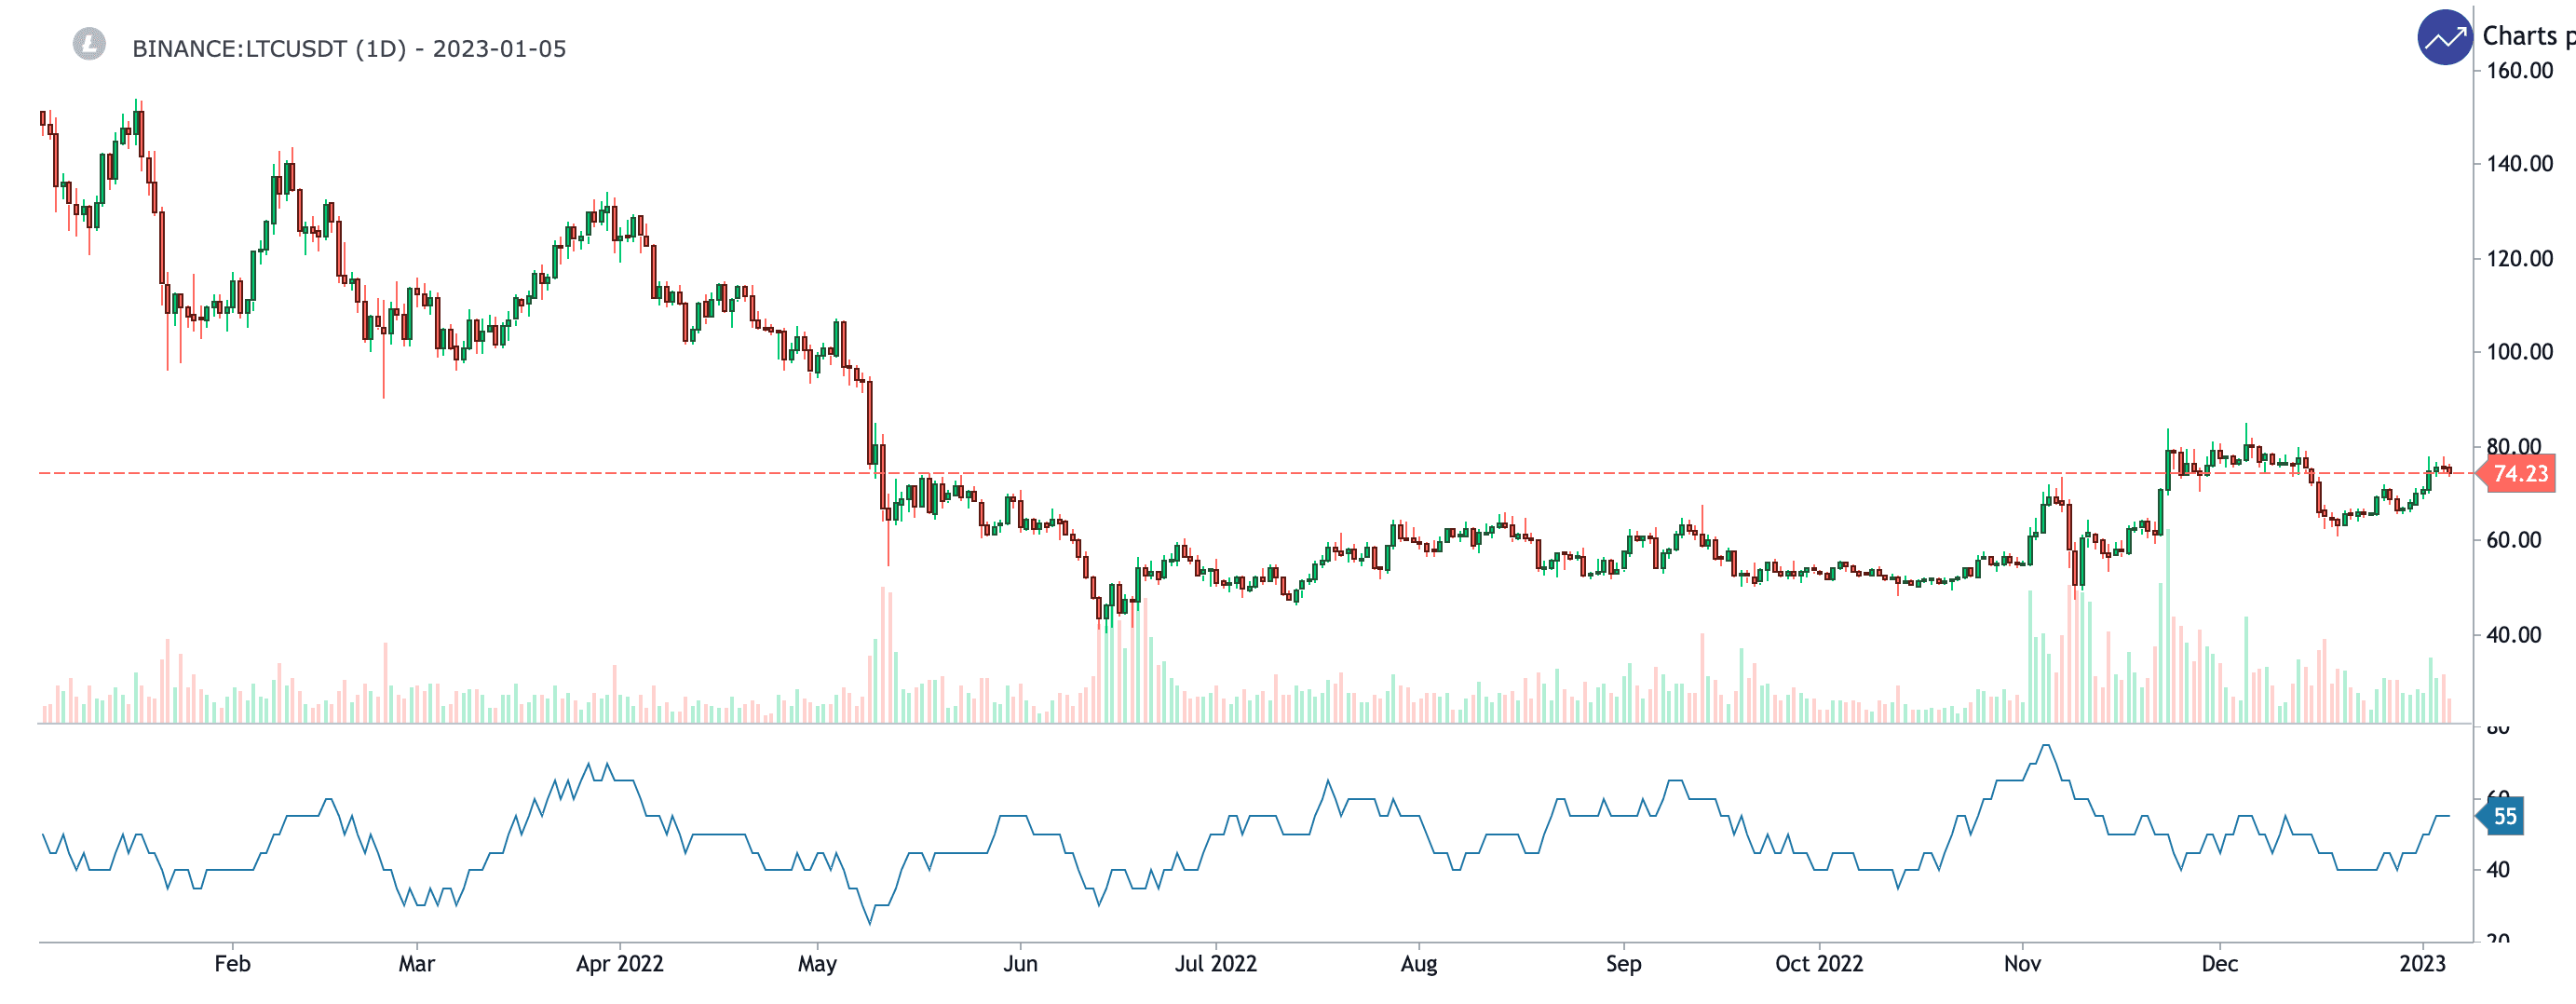The image size is (2576, 1004).
Task: Click the 60.00 price axis label
Action: click(2513, 540)
